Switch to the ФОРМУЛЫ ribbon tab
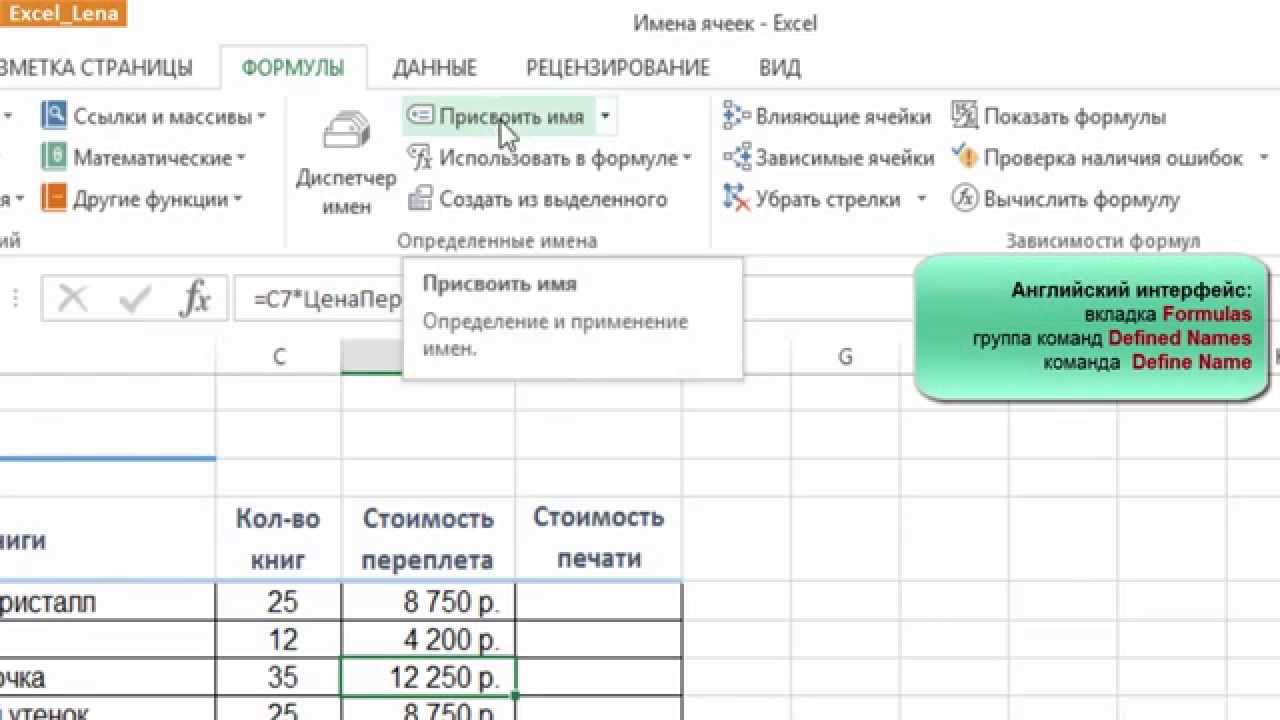The image size is (1280, 720). [x=293, y=68]
